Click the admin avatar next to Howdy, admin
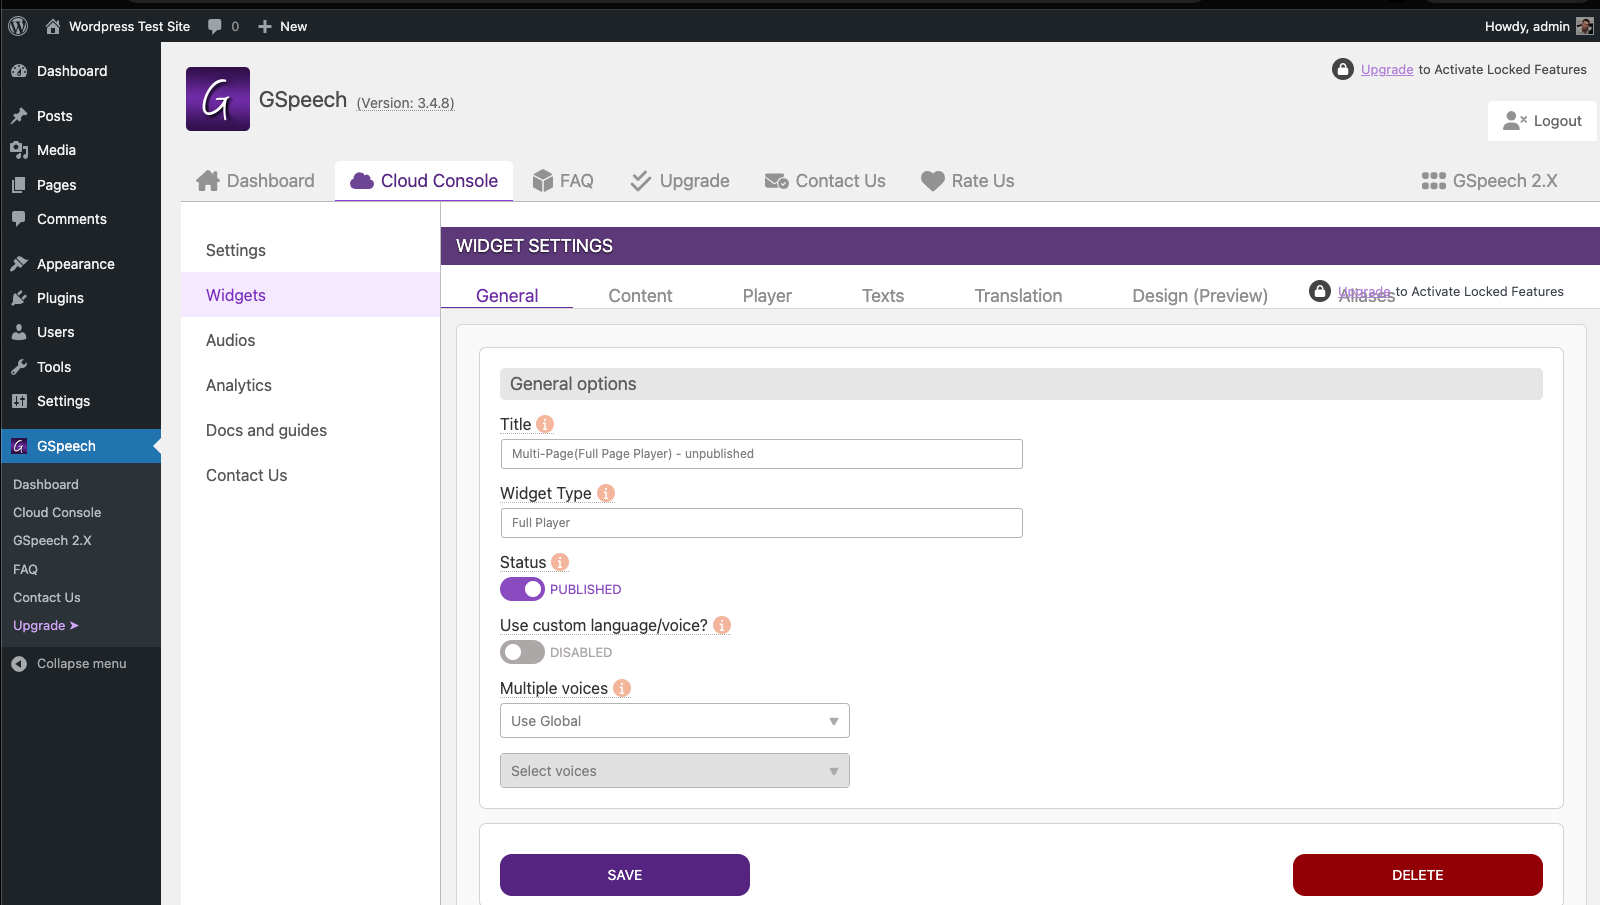The height and width of the screenshot is (905, 1600). click(1585, 26)
